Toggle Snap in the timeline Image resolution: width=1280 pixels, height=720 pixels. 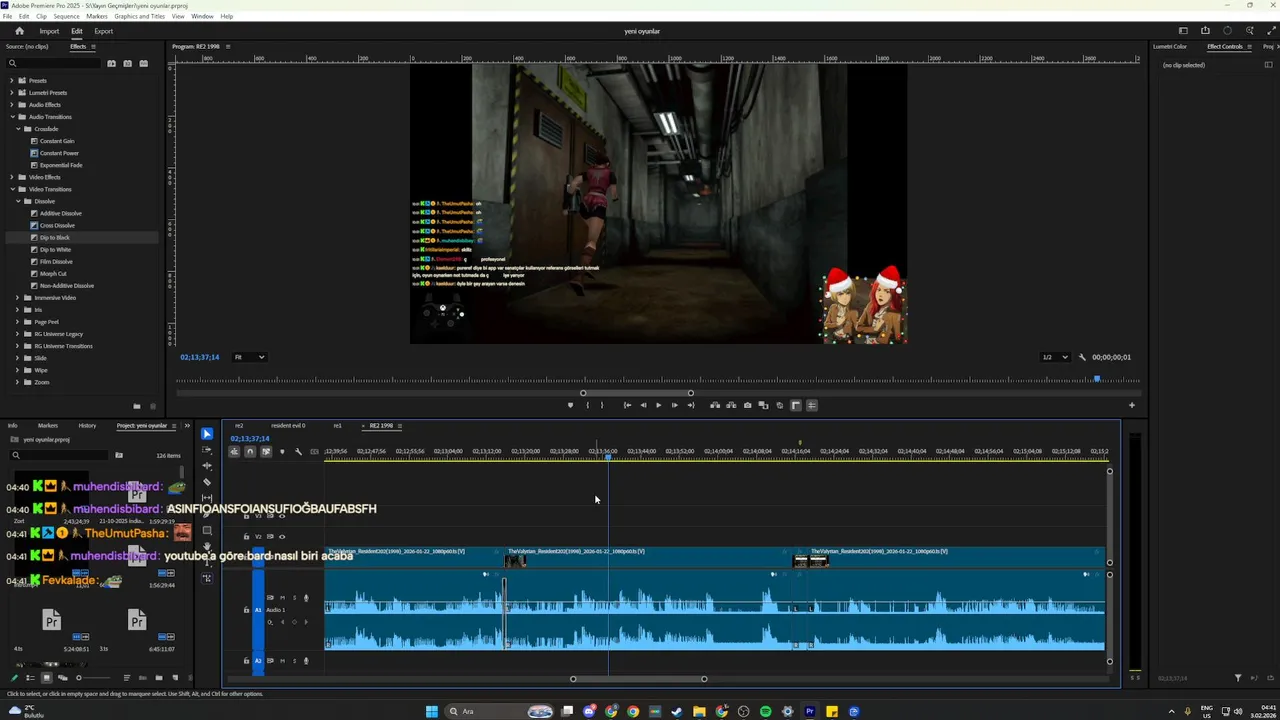click(250, 452)
